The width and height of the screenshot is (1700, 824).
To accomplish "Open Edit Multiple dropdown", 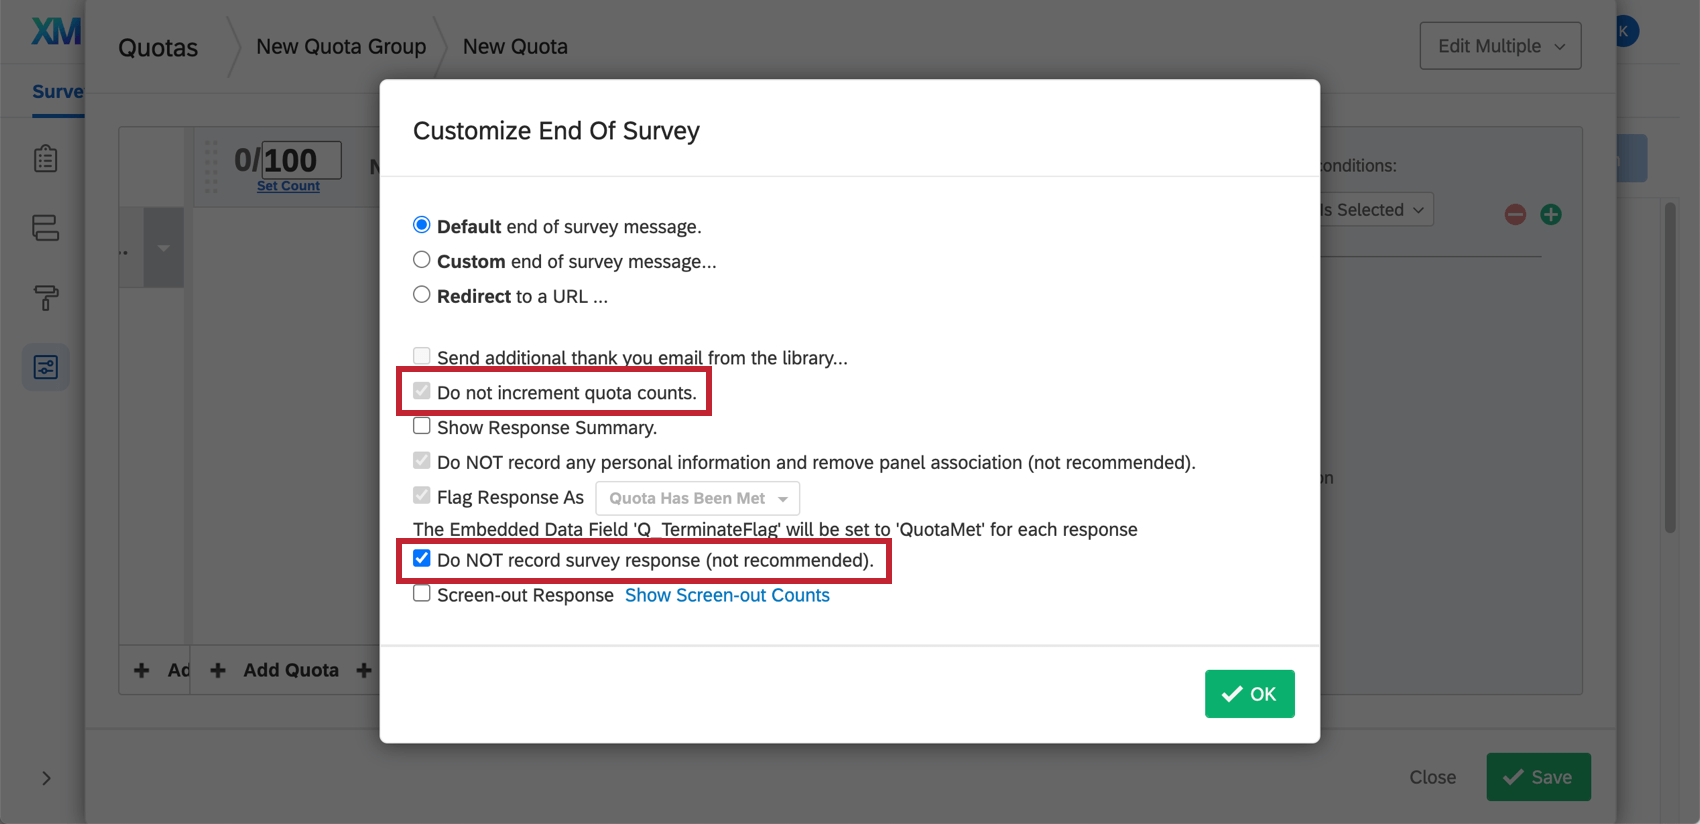I will click(1500, 46).
